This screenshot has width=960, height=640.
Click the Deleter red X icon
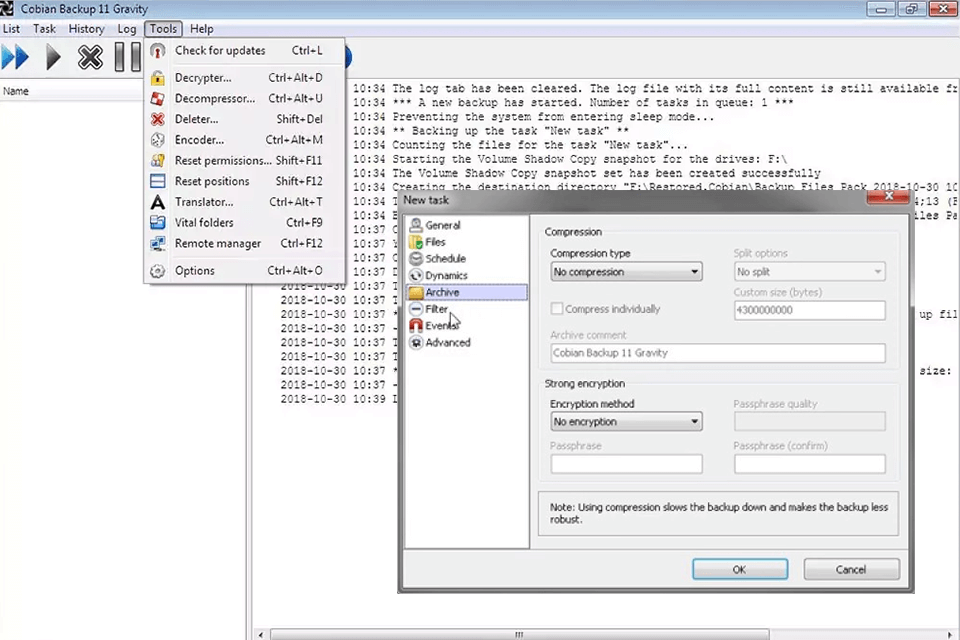point(157,119)
